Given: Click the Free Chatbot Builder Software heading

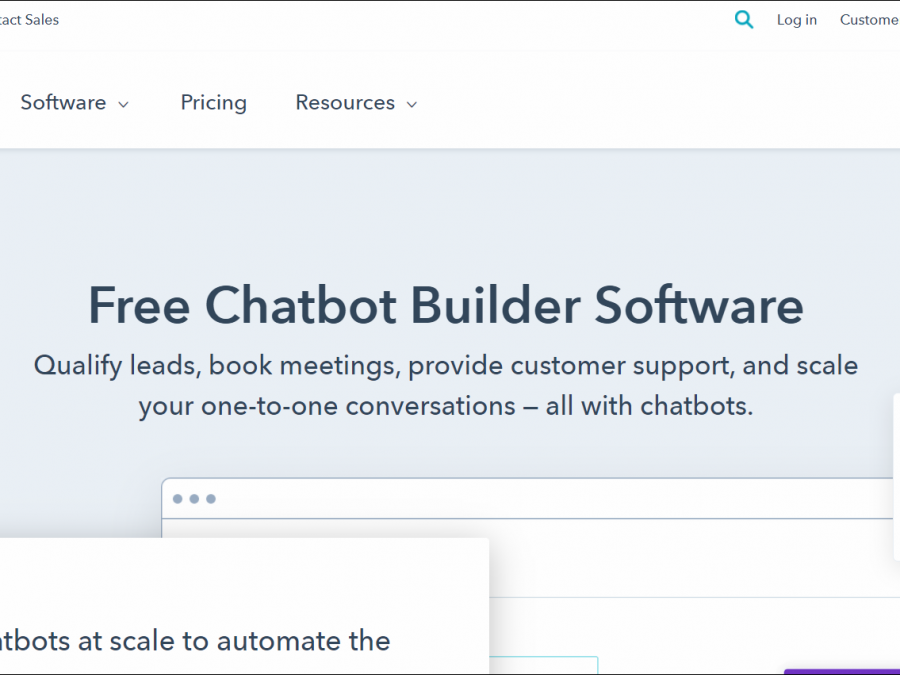Looking at the screenshot, I should 446,305.
